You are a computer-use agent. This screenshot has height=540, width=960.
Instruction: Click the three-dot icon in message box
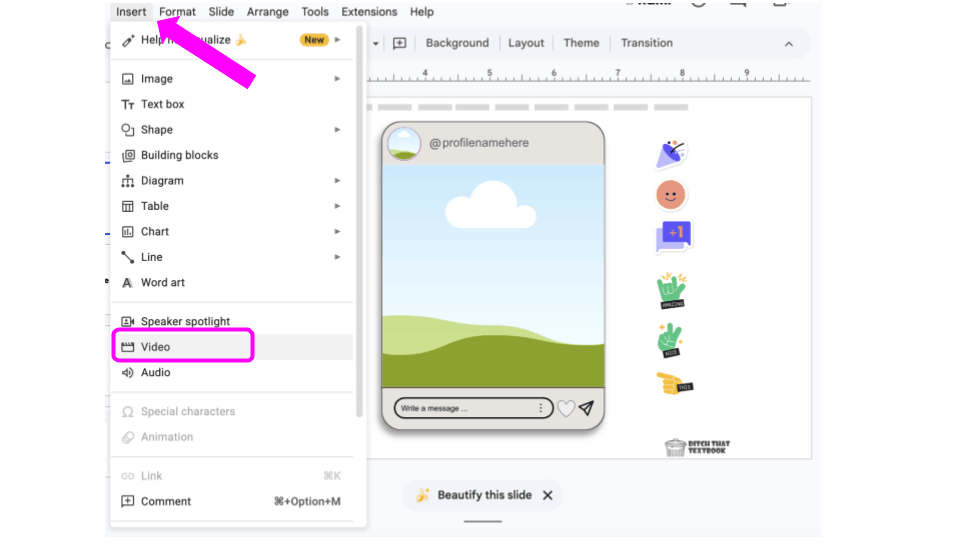point(541,408)
